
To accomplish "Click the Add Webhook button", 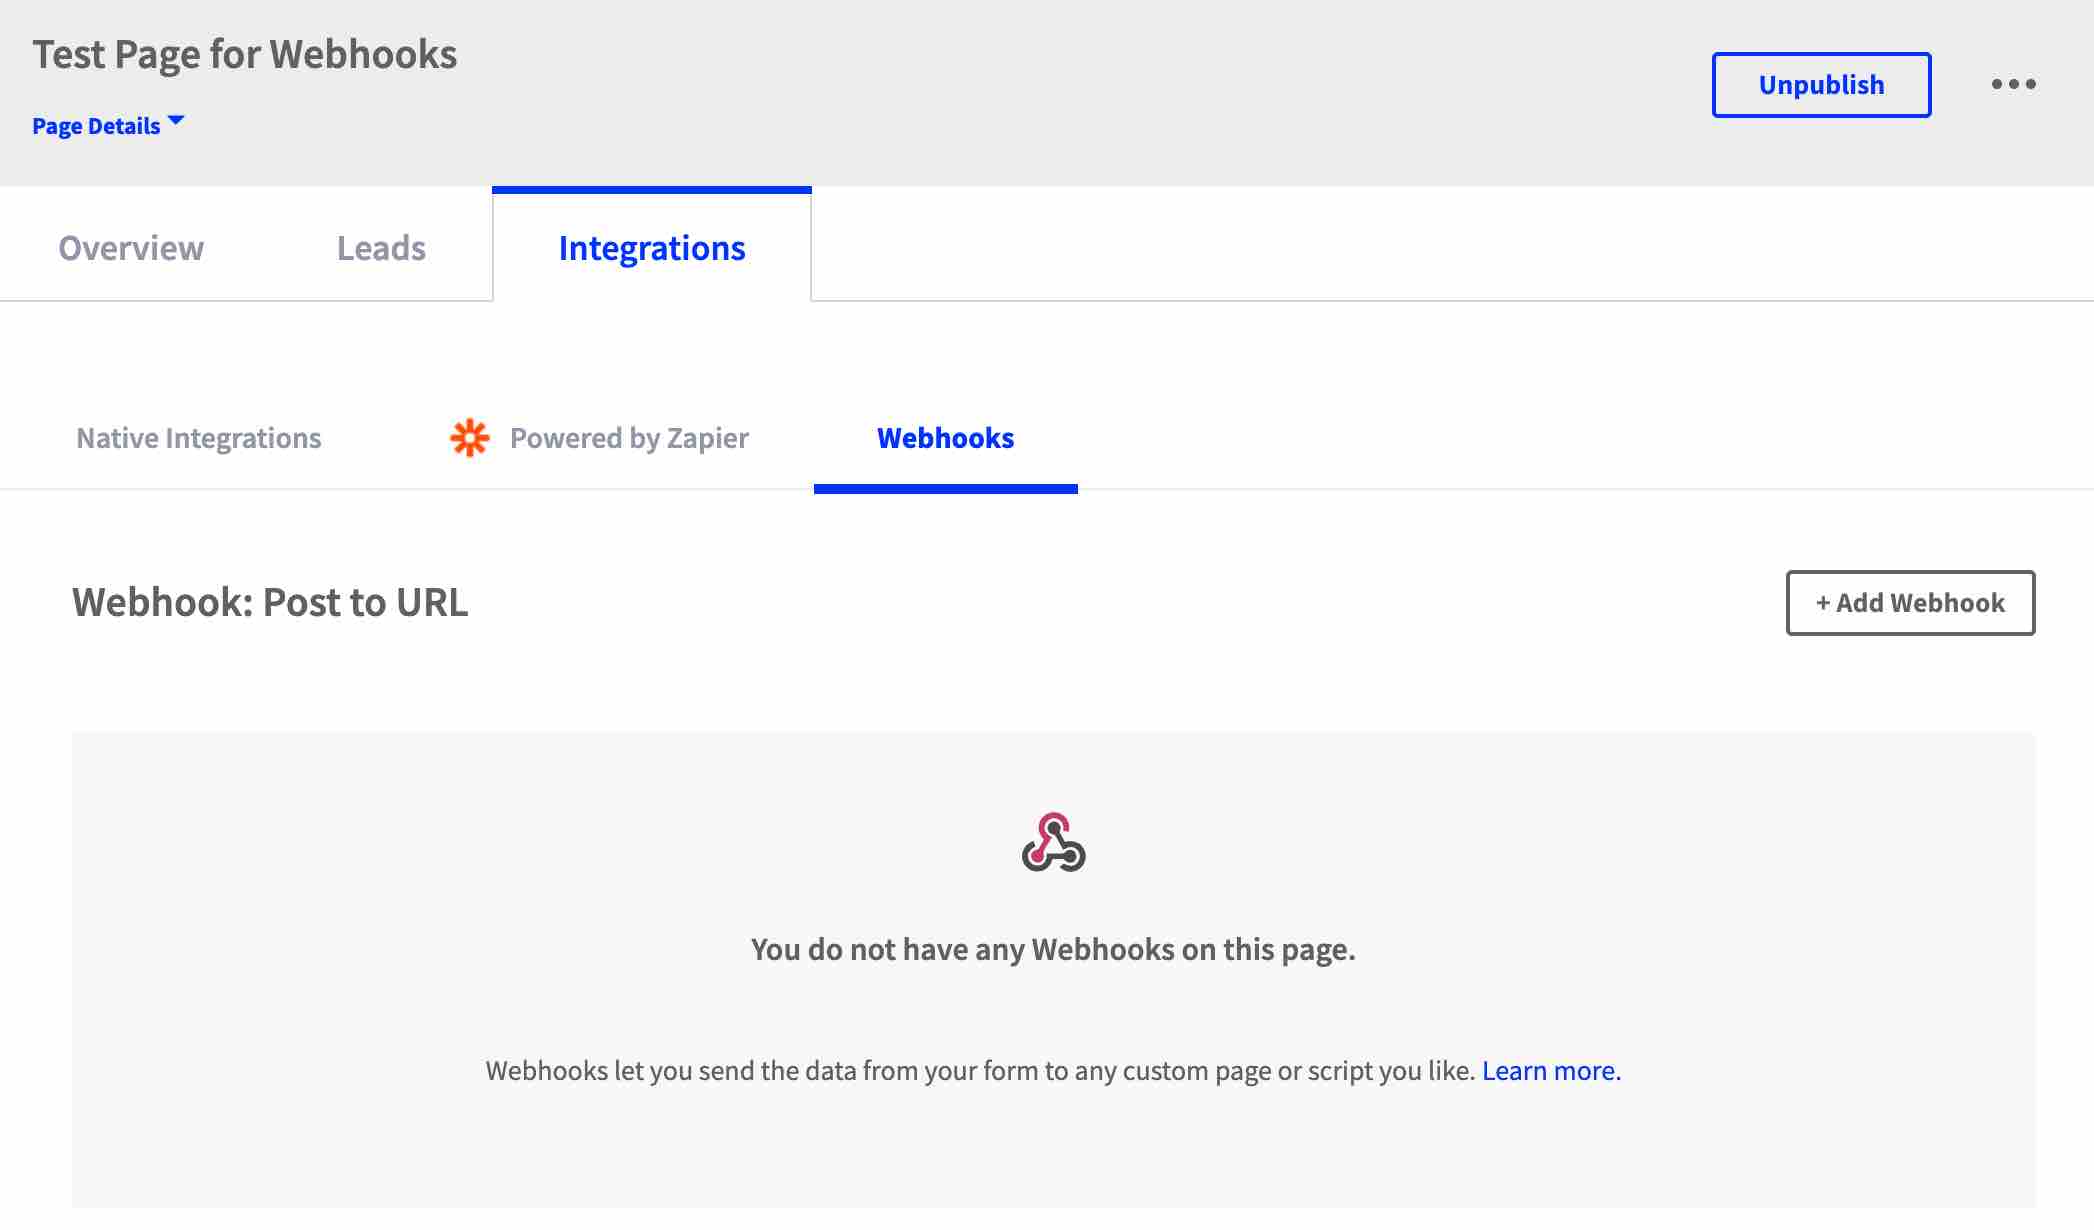I will coord(1911,602).
